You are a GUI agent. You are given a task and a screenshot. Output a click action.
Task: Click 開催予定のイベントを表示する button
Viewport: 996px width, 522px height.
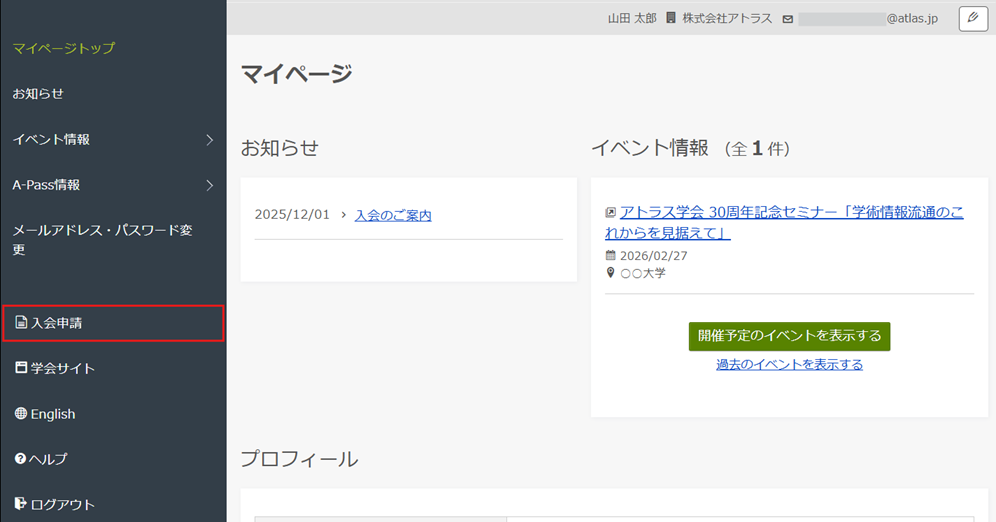click(790, 336)
